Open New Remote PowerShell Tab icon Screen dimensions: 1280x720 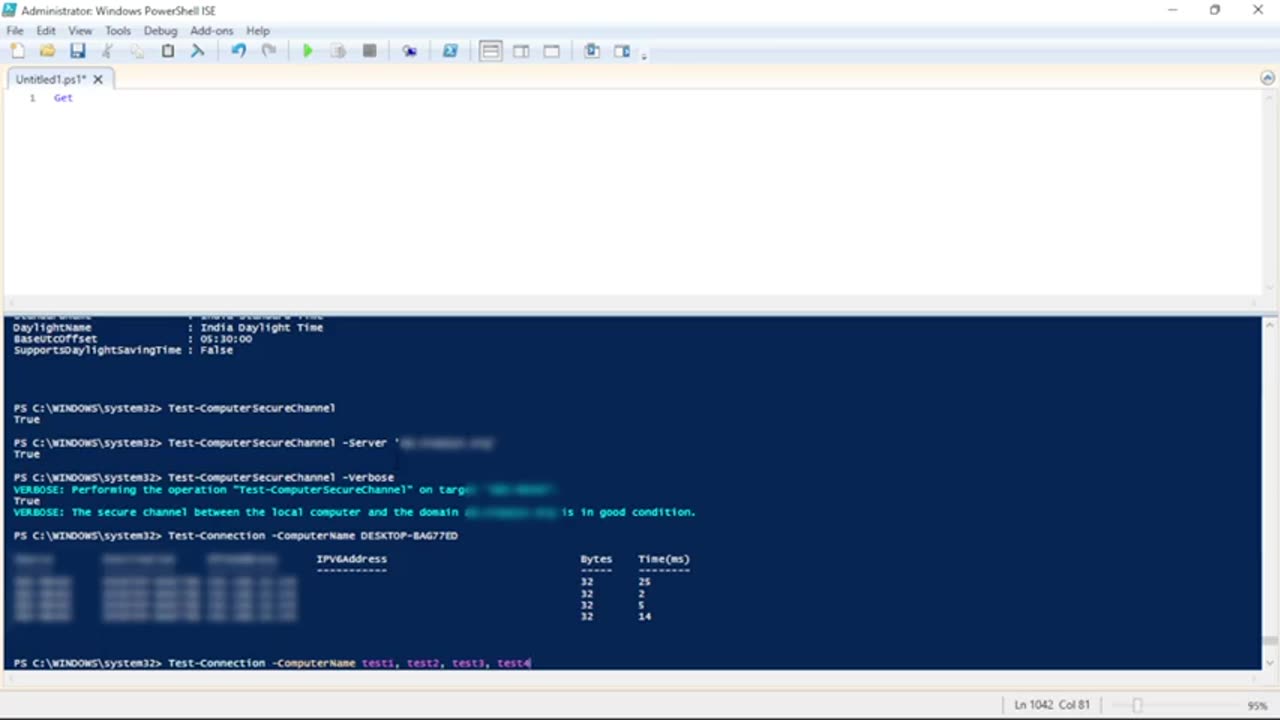tap(409, 51)
